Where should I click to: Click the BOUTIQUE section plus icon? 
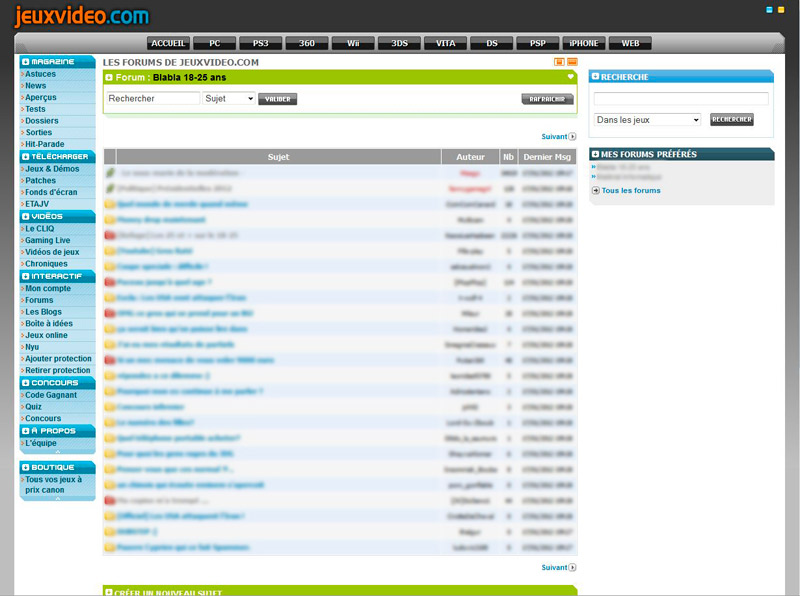(26, 467)
